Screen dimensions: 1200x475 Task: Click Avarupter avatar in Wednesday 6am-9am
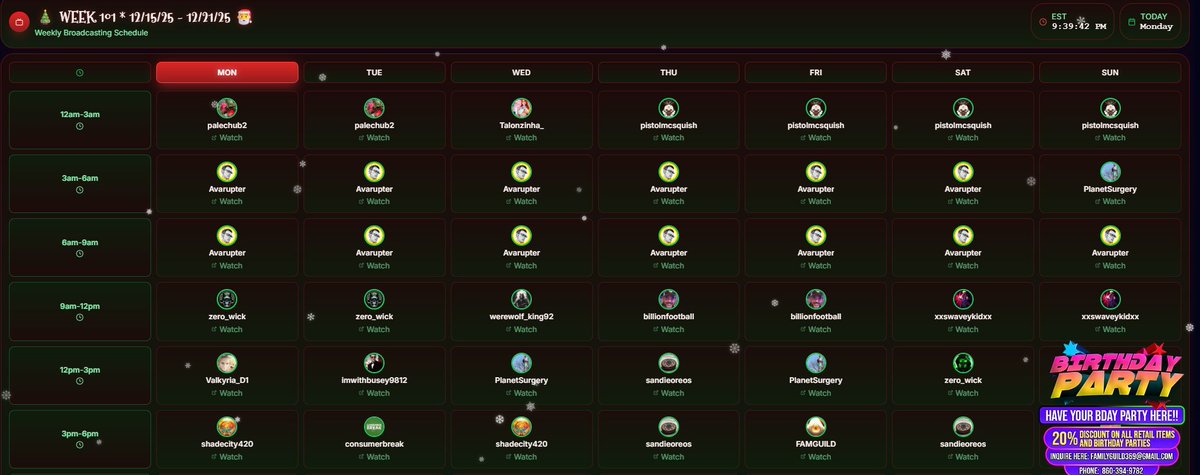click(x=521, y=235)
